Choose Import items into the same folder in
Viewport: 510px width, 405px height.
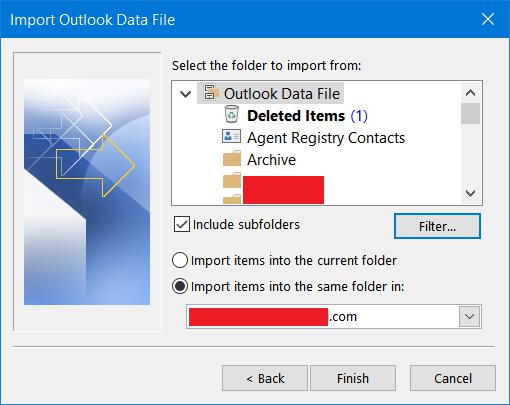(x=180, y=286)
